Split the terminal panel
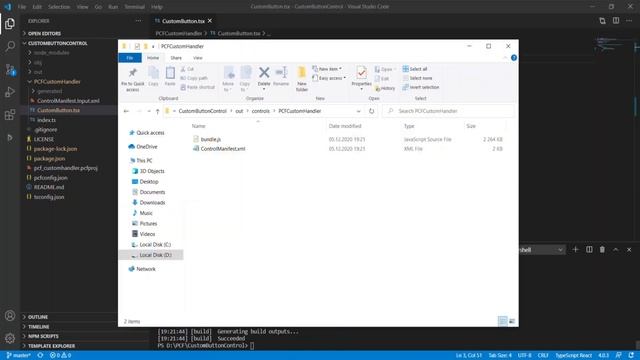640x360 pixels. (589, 249)
